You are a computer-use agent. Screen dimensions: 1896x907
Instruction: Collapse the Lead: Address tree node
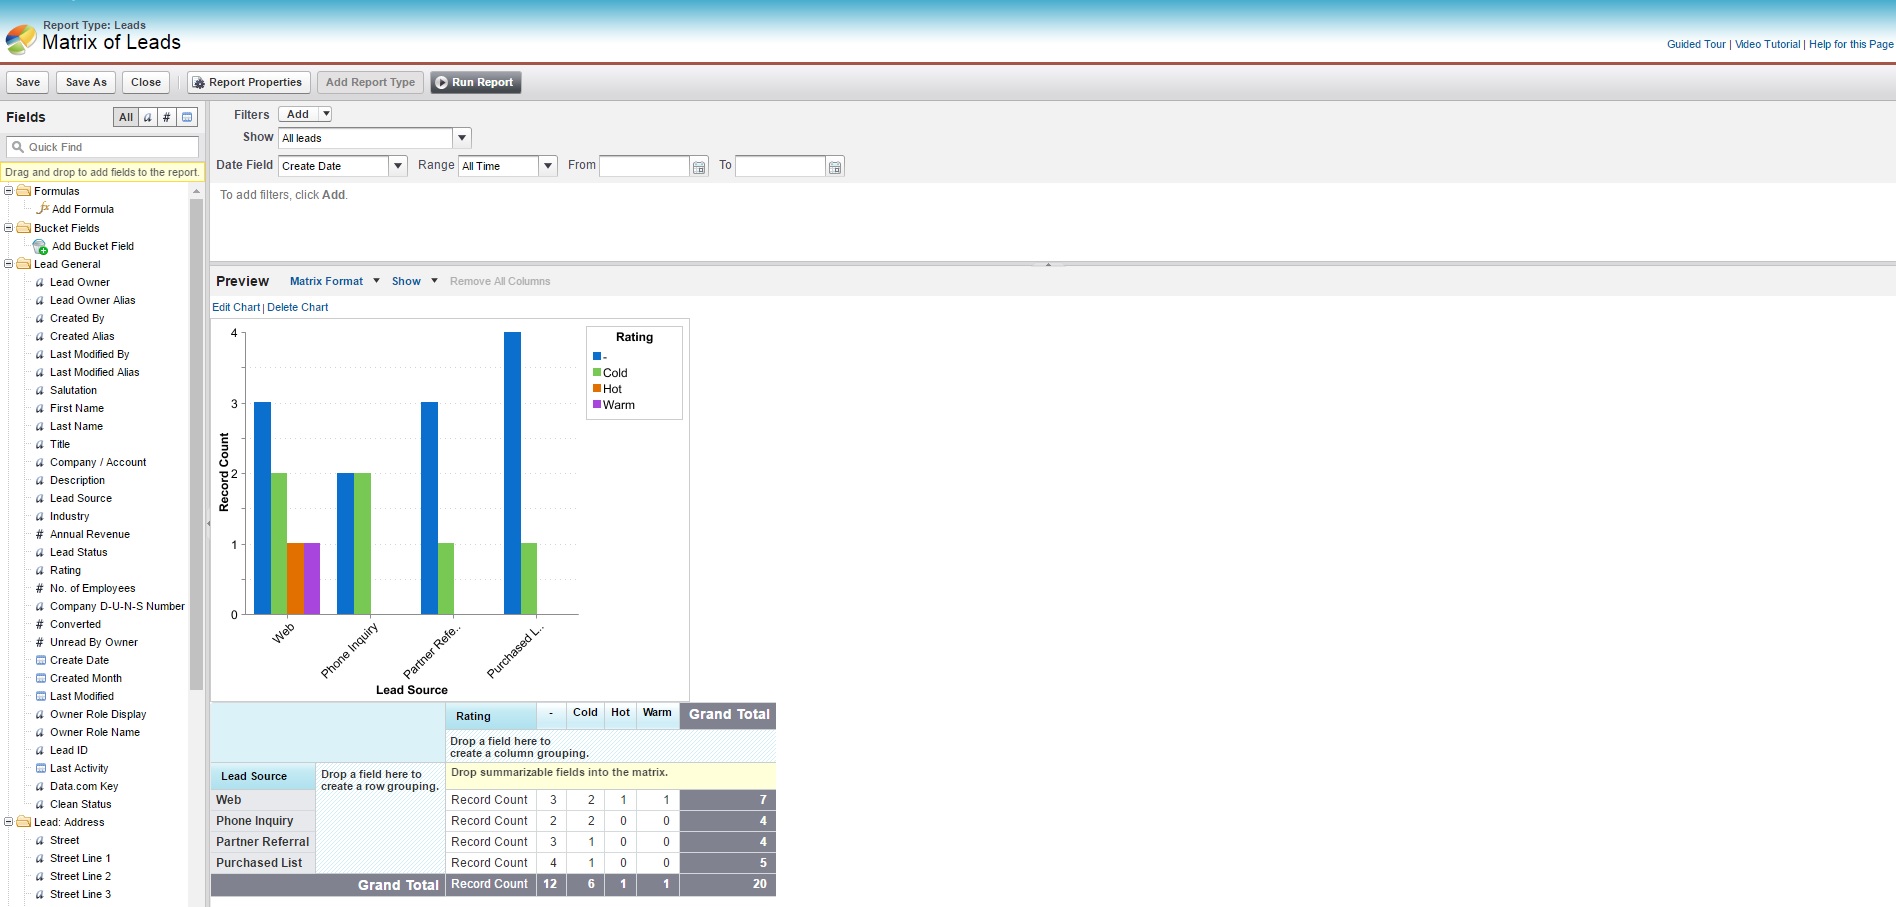(9, 822)
